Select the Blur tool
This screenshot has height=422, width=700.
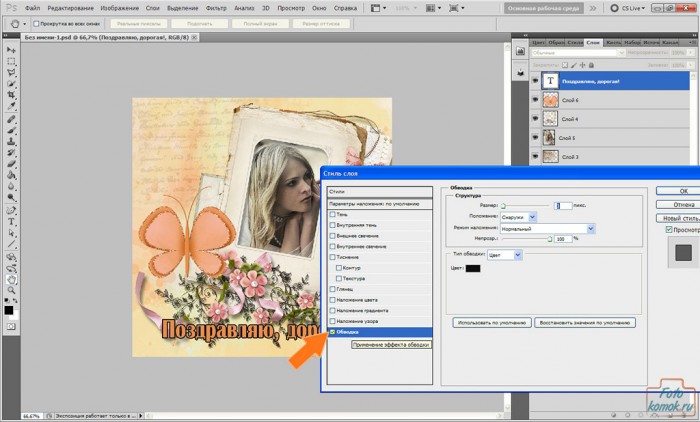click(x=11, y=186)
